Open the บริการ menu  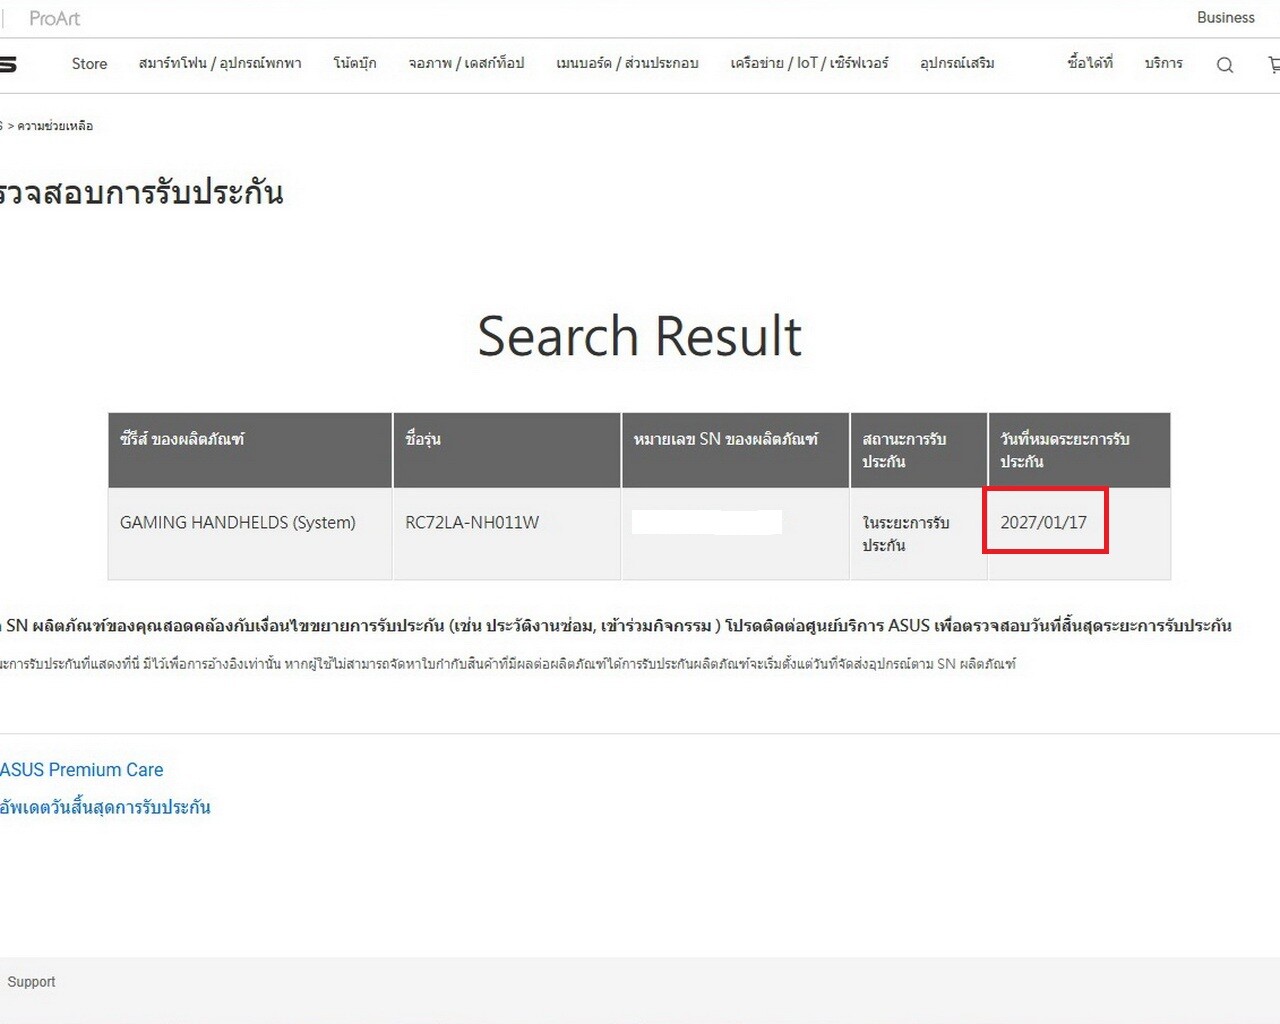(1164, 63)
